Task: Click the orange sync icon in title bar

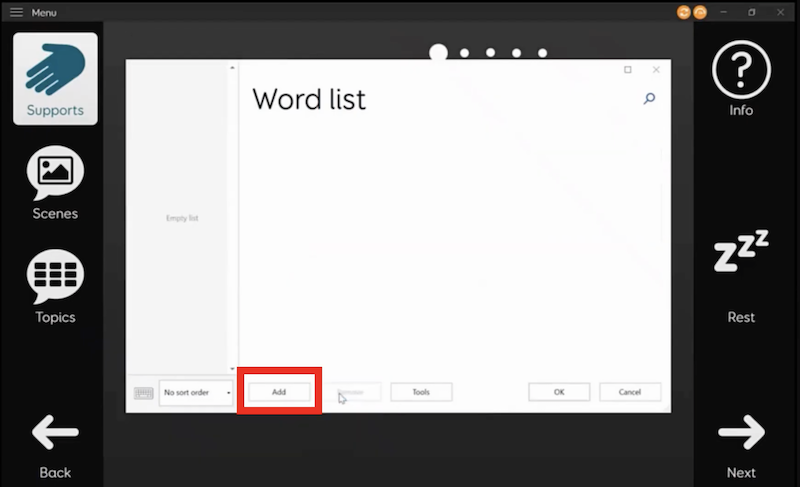Action: (x=684, y=12)
